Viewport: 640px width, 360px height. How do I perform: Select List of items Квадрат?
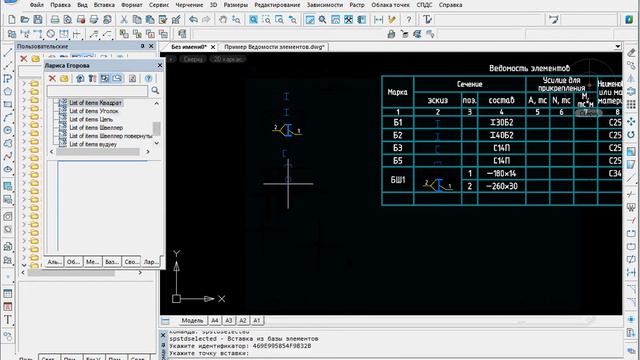tap(96, 103)
